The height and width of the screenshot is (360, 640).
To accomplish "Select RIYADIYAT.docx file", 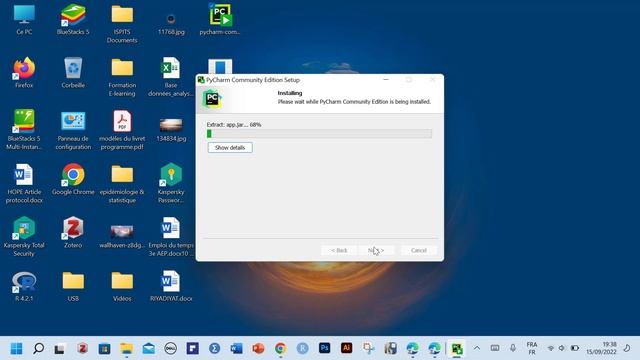I will [x=171, y=286].
